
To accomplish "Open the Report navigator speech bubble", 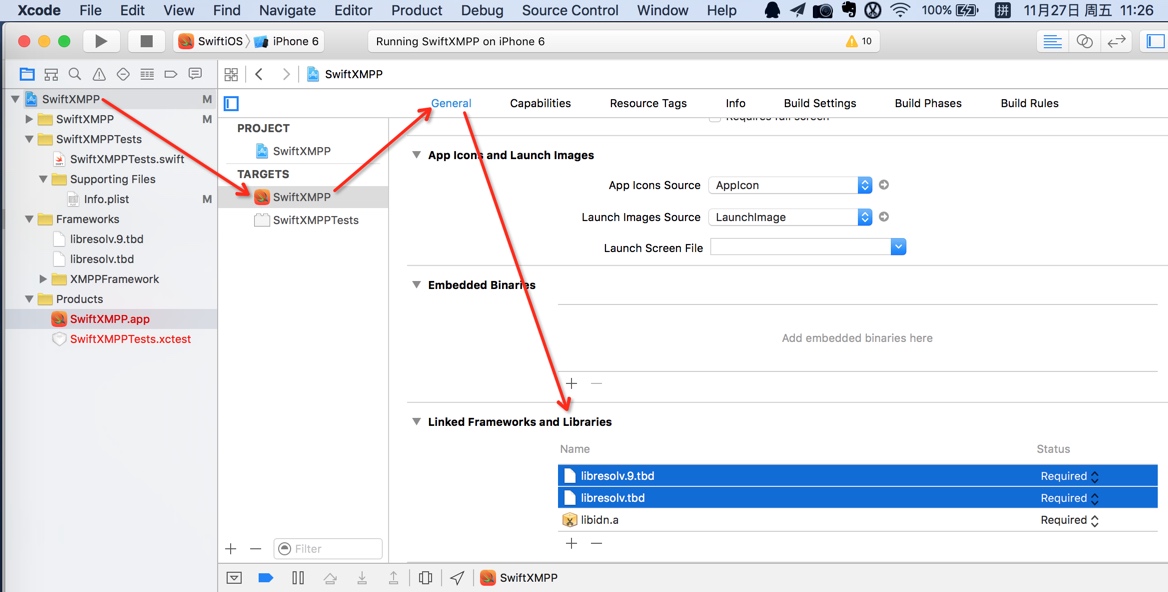I will [195, 74].
